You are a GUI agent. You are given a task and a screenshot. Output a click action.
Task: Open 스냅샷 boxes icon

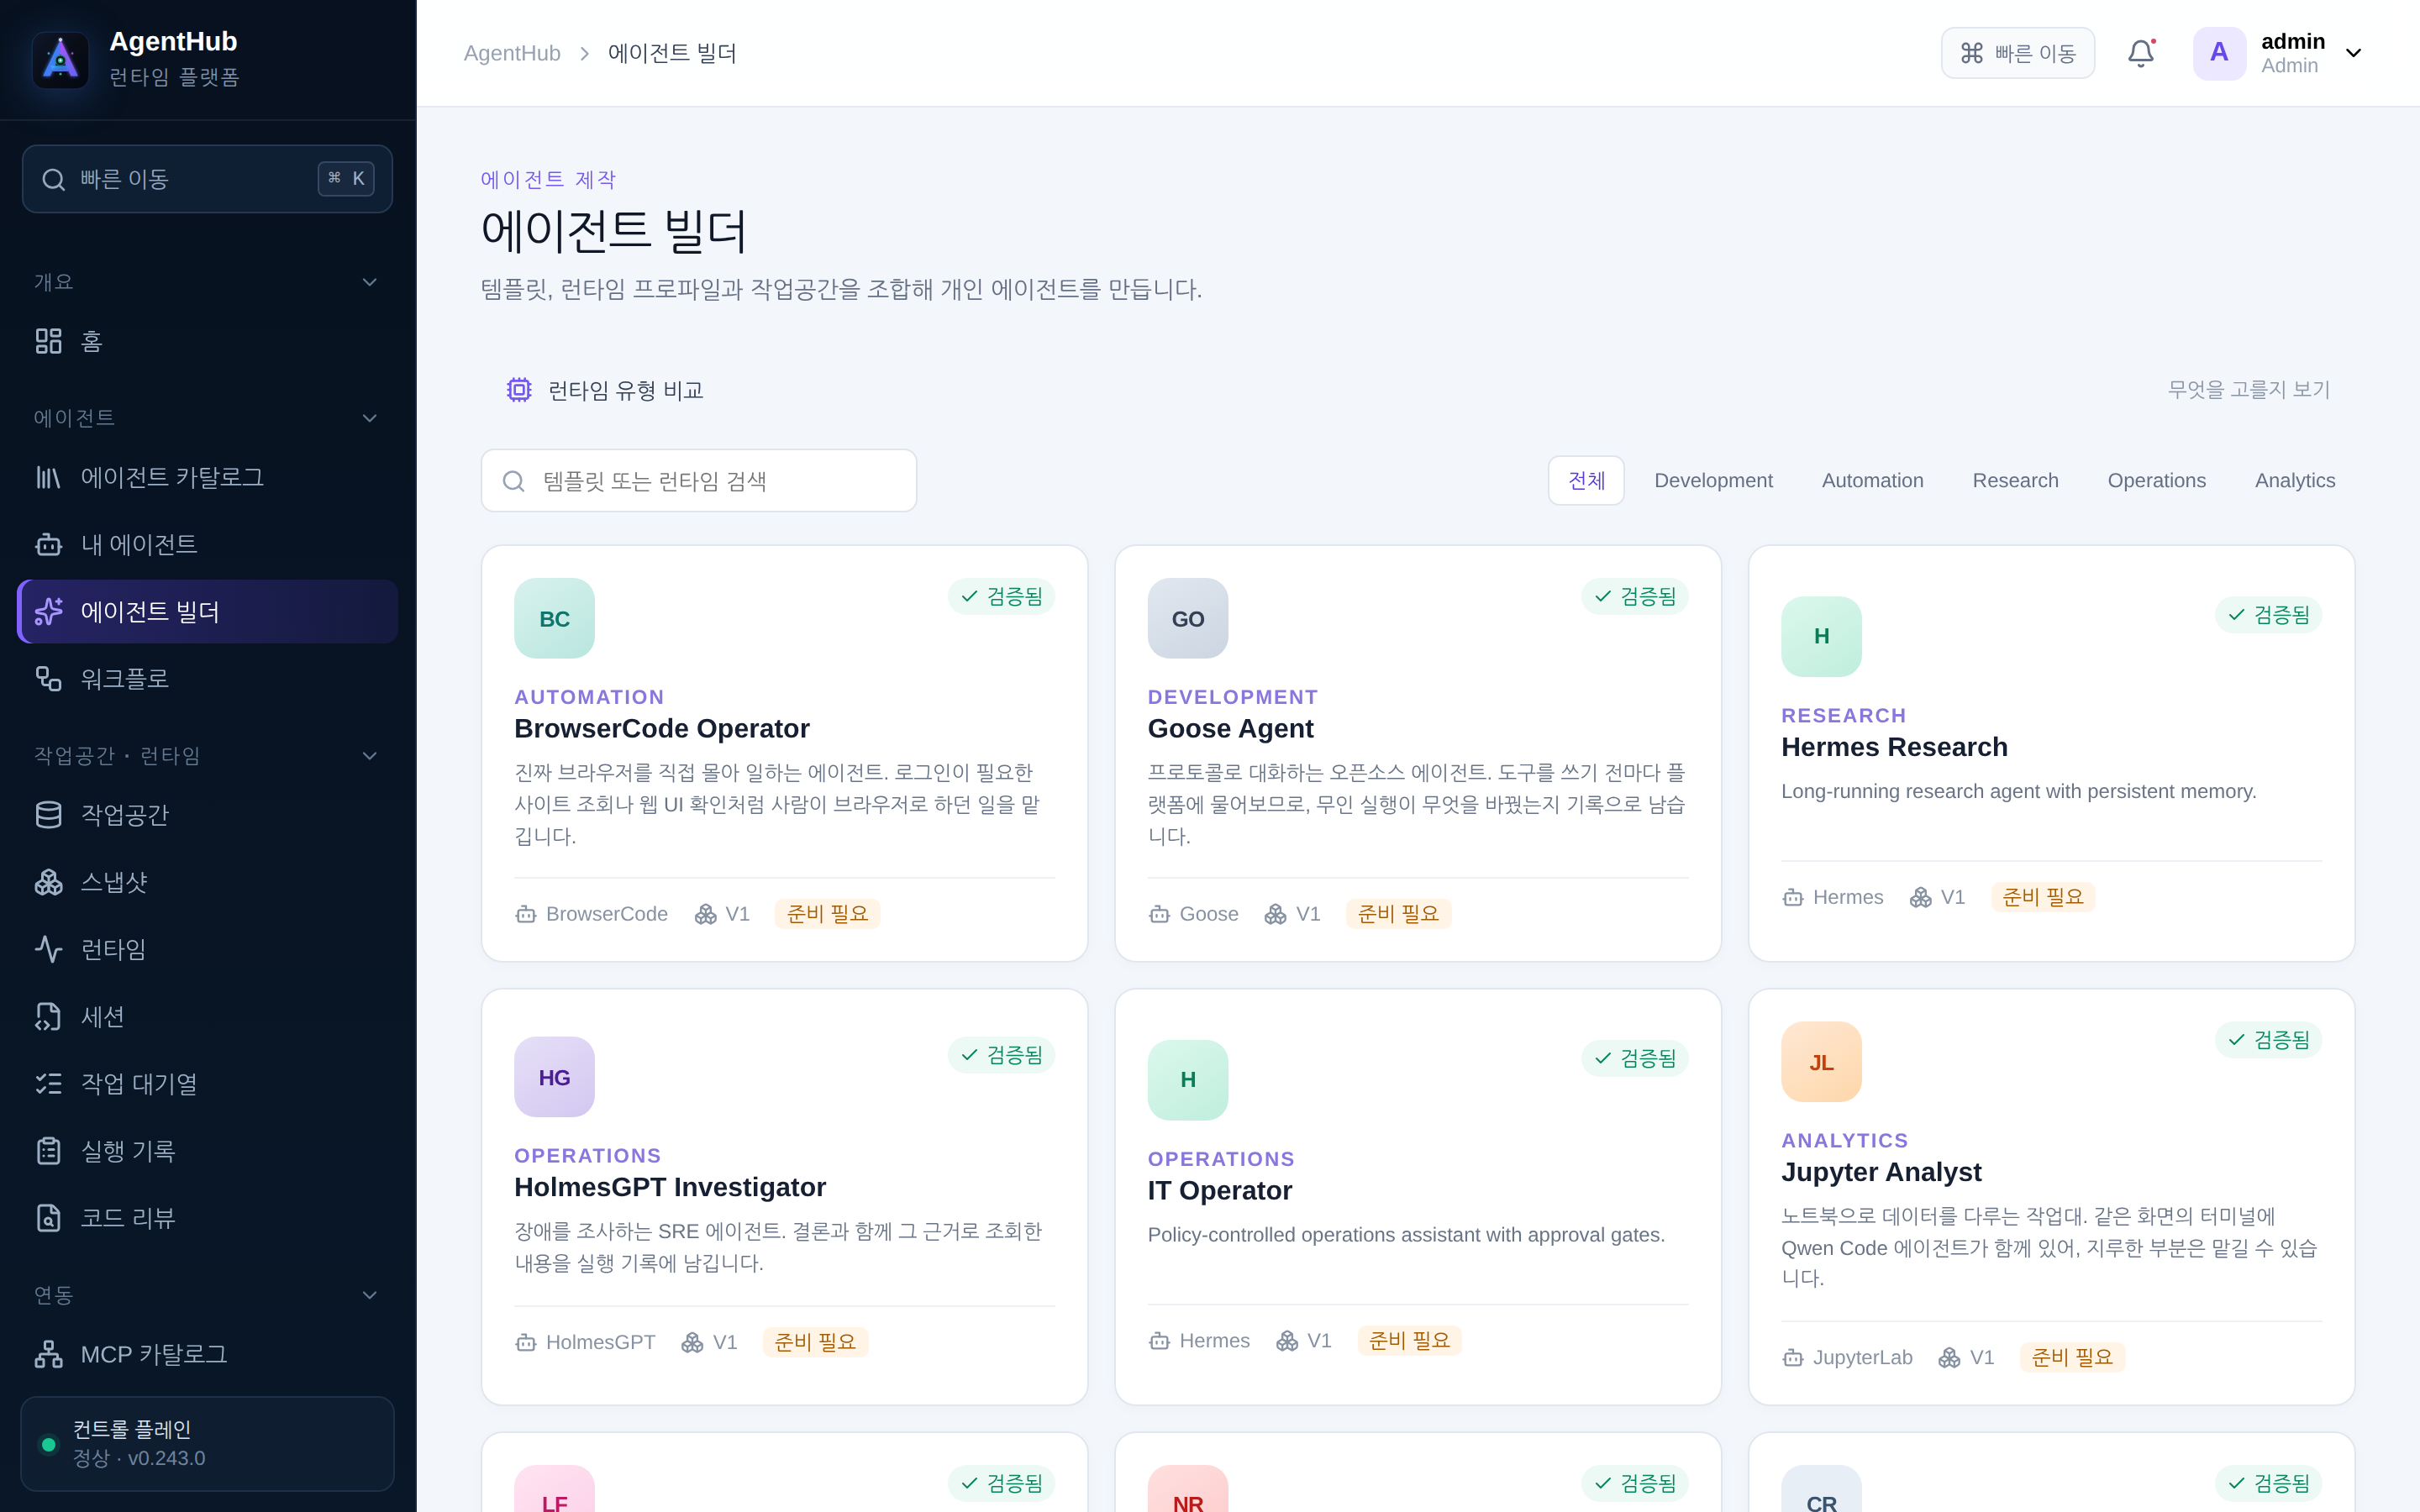coord(48,881)
